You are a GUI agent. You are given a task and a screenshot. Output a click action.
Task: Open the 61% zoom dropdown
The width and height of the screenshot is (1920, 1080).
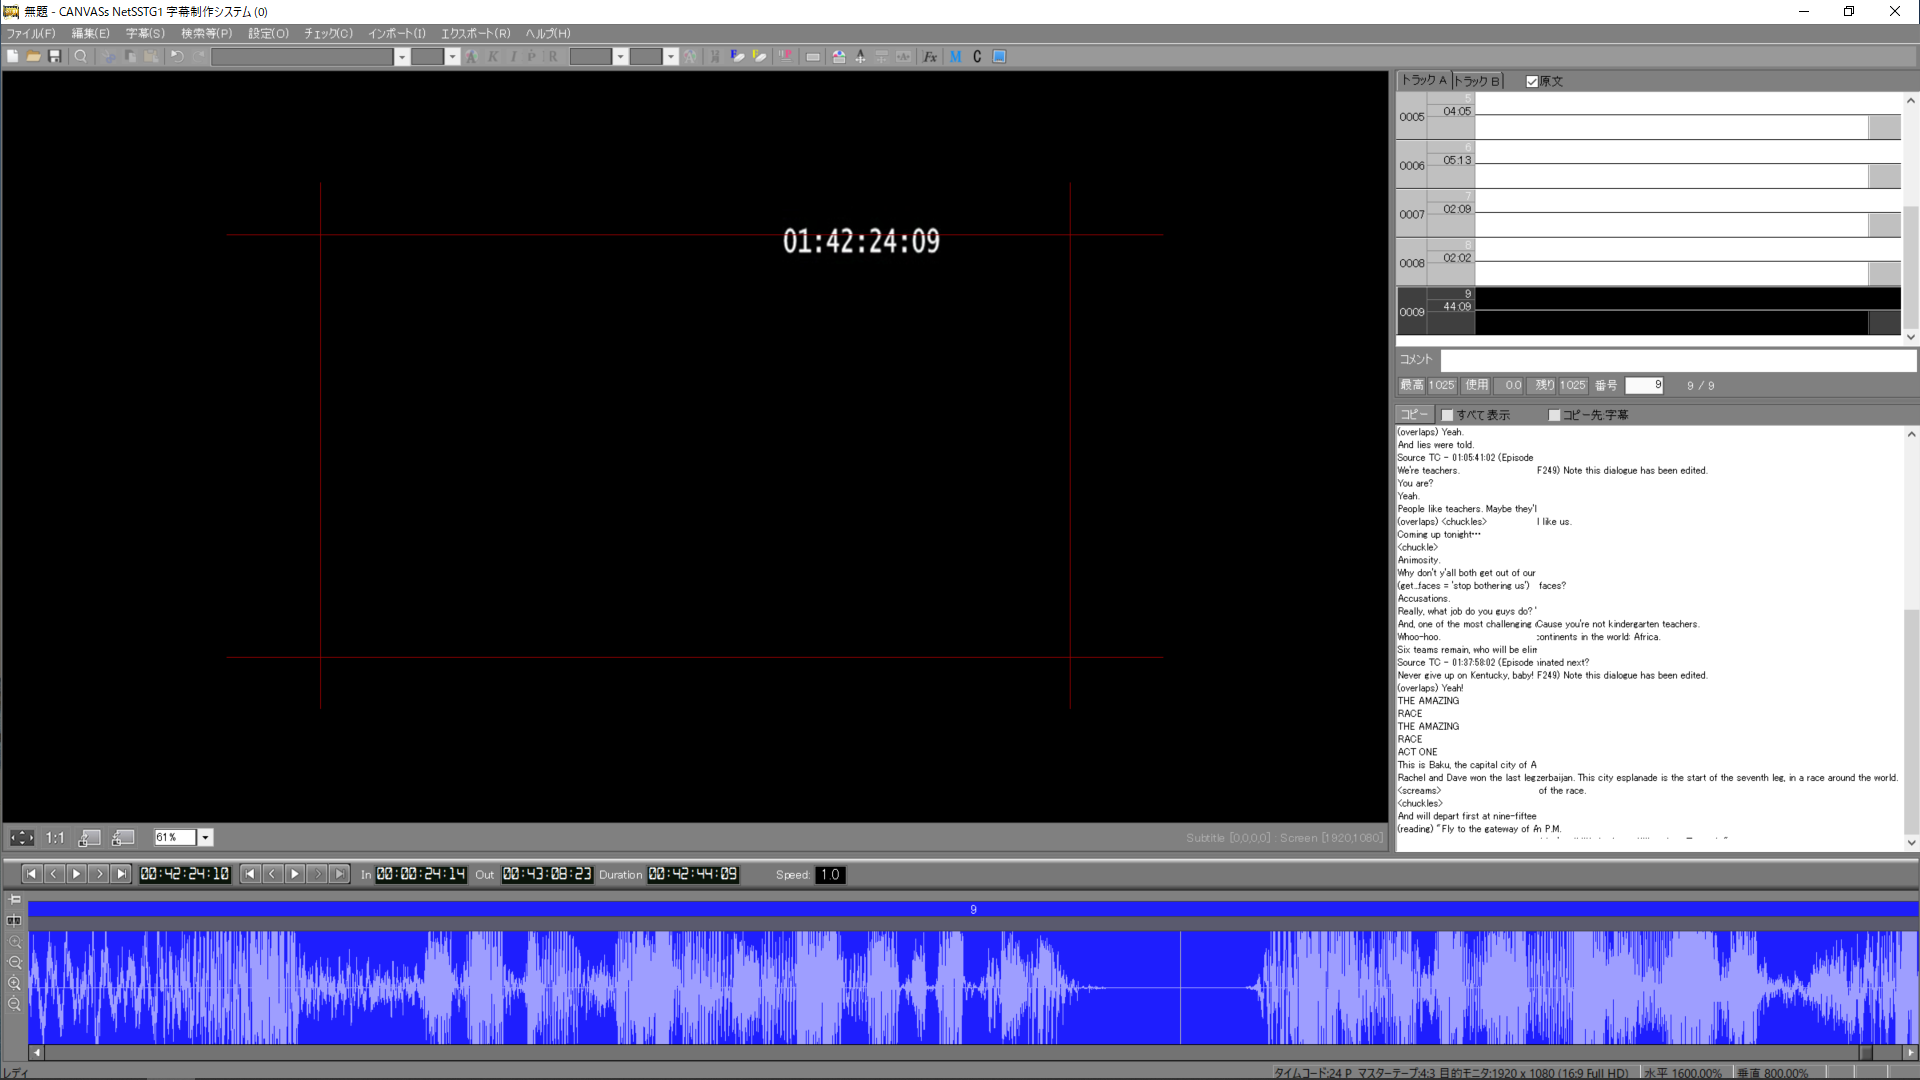click(x=205, y=838)
